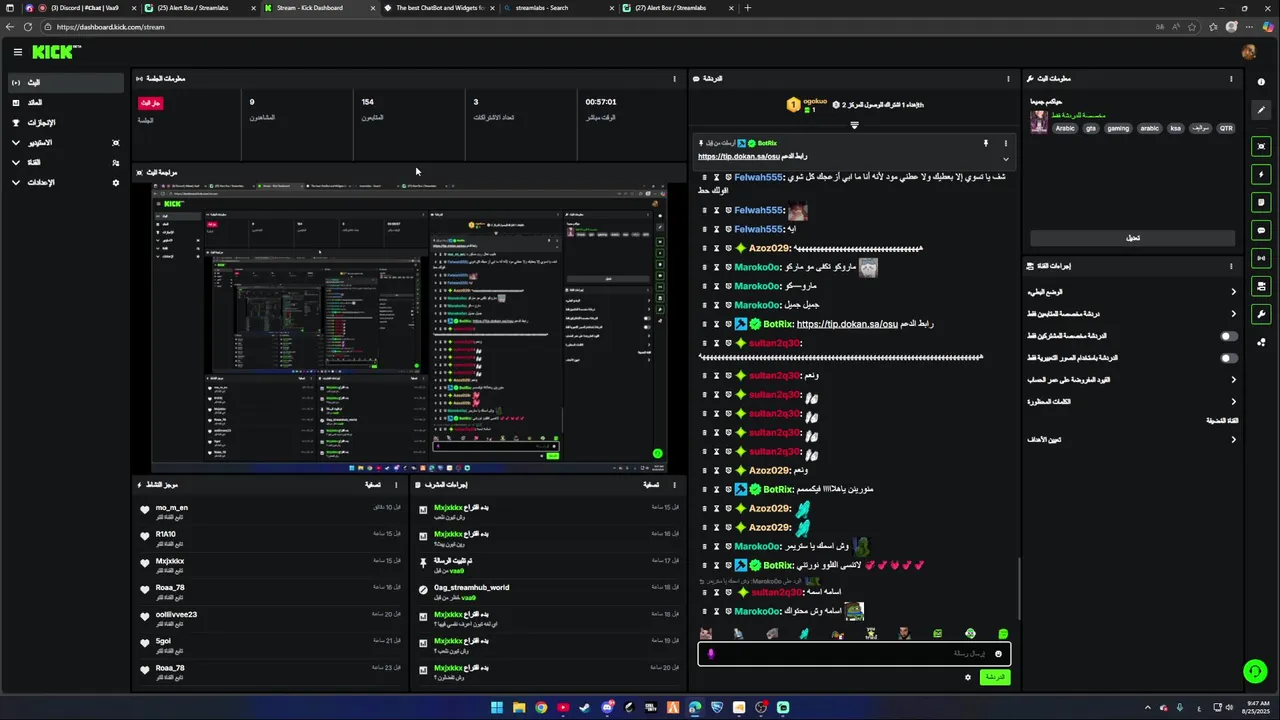Toggle the notes widget icon in right rail
Viewport: 1280px width, 720px height.
[x=1261, y=202]
